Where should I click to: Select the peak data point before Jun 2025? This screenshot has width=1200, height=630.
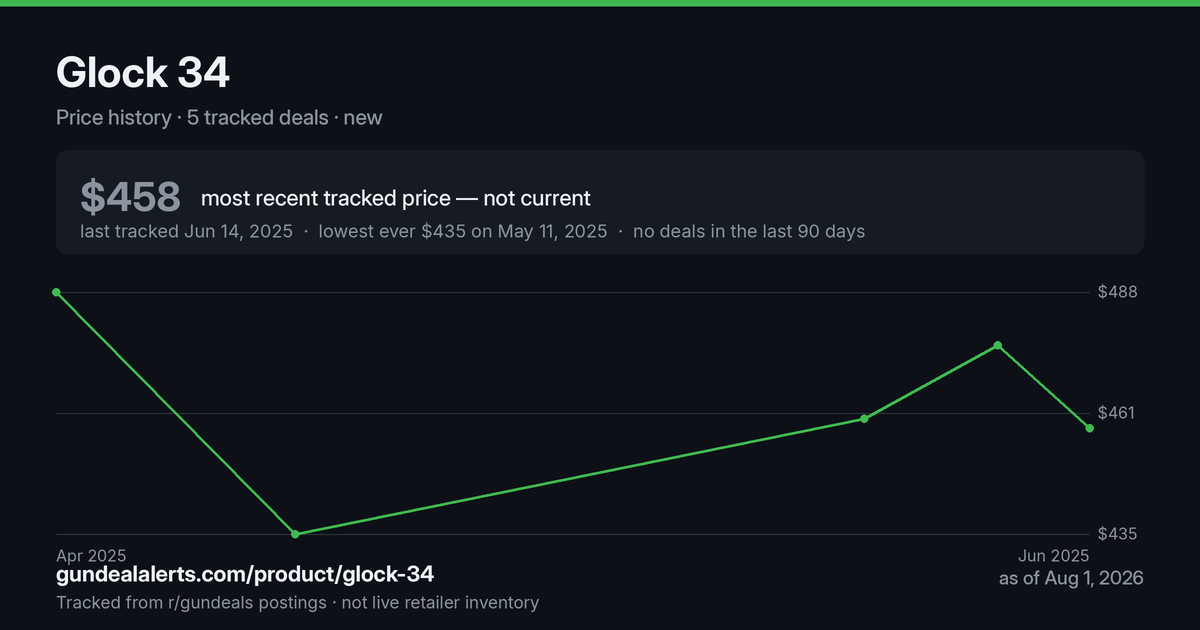pos(998,346)
